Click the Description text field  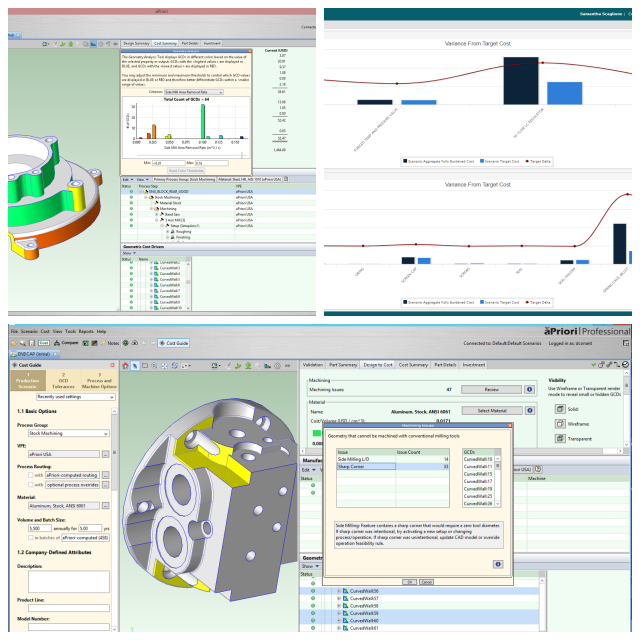pyautogui.click(x=69, y=581)
